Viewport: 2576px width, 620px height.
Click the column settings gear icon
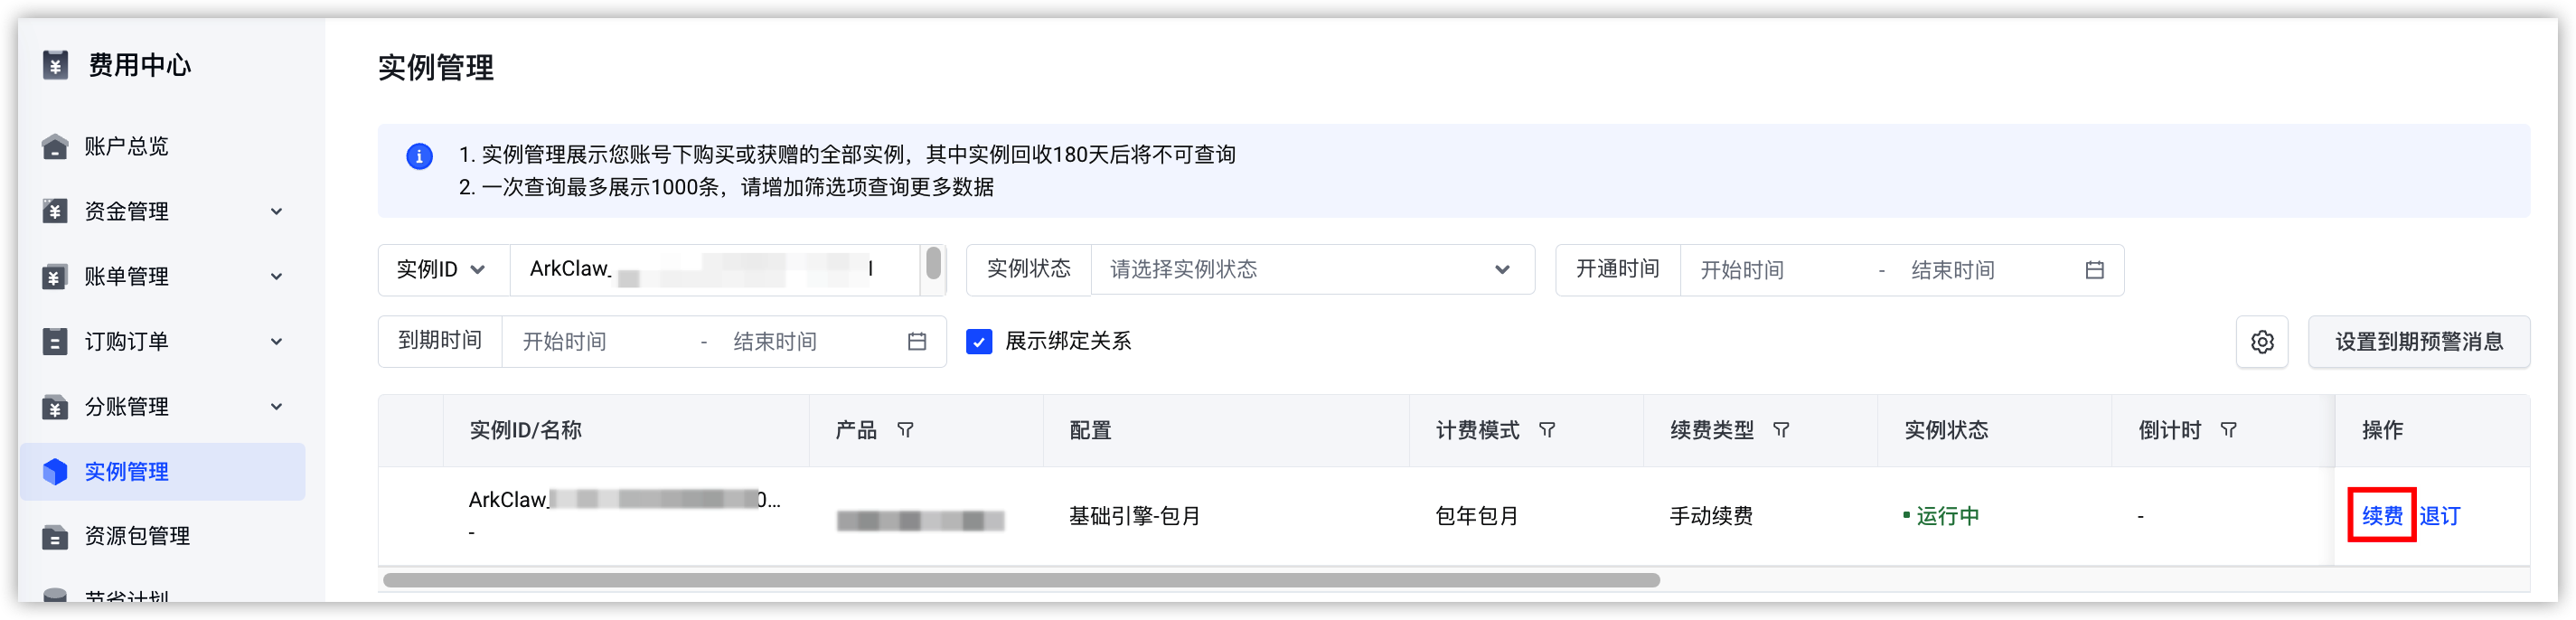click(2261, 342)
